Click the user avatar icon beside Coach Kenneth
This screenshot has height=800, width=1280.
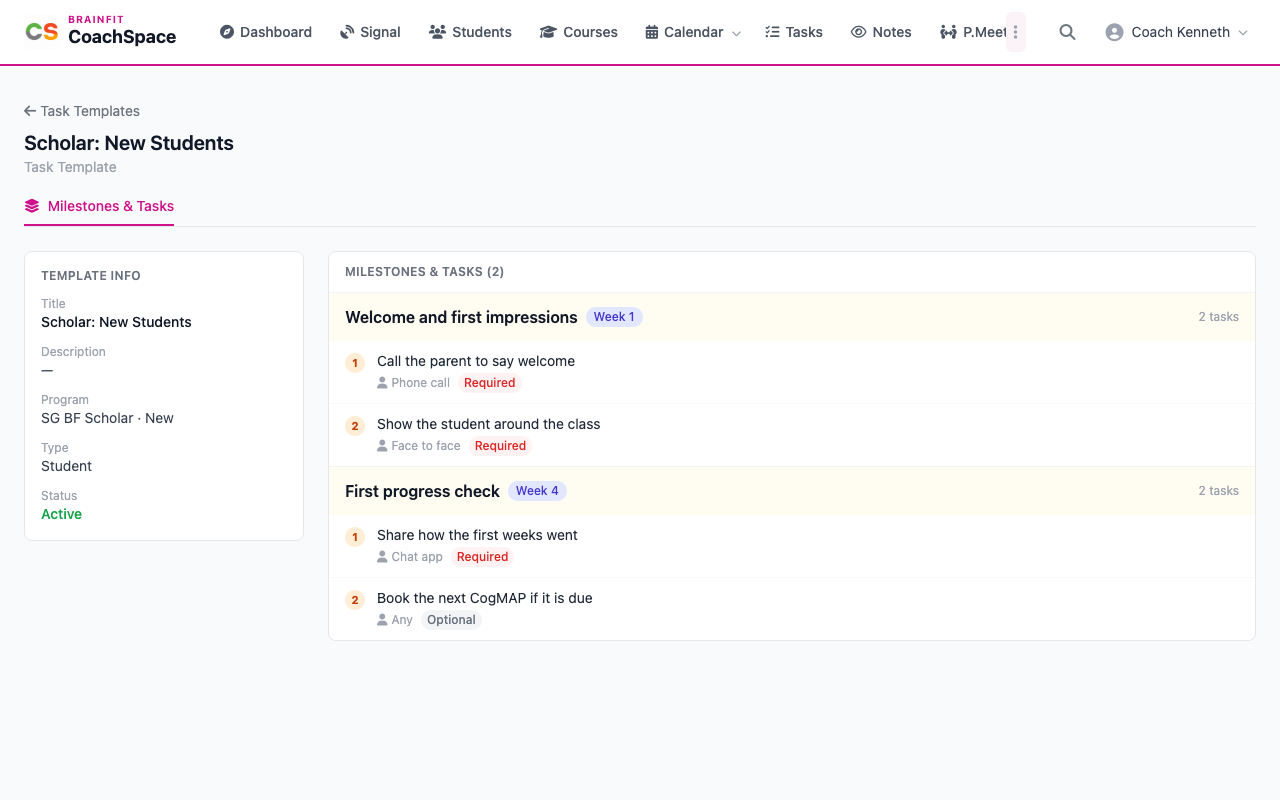1114,32
